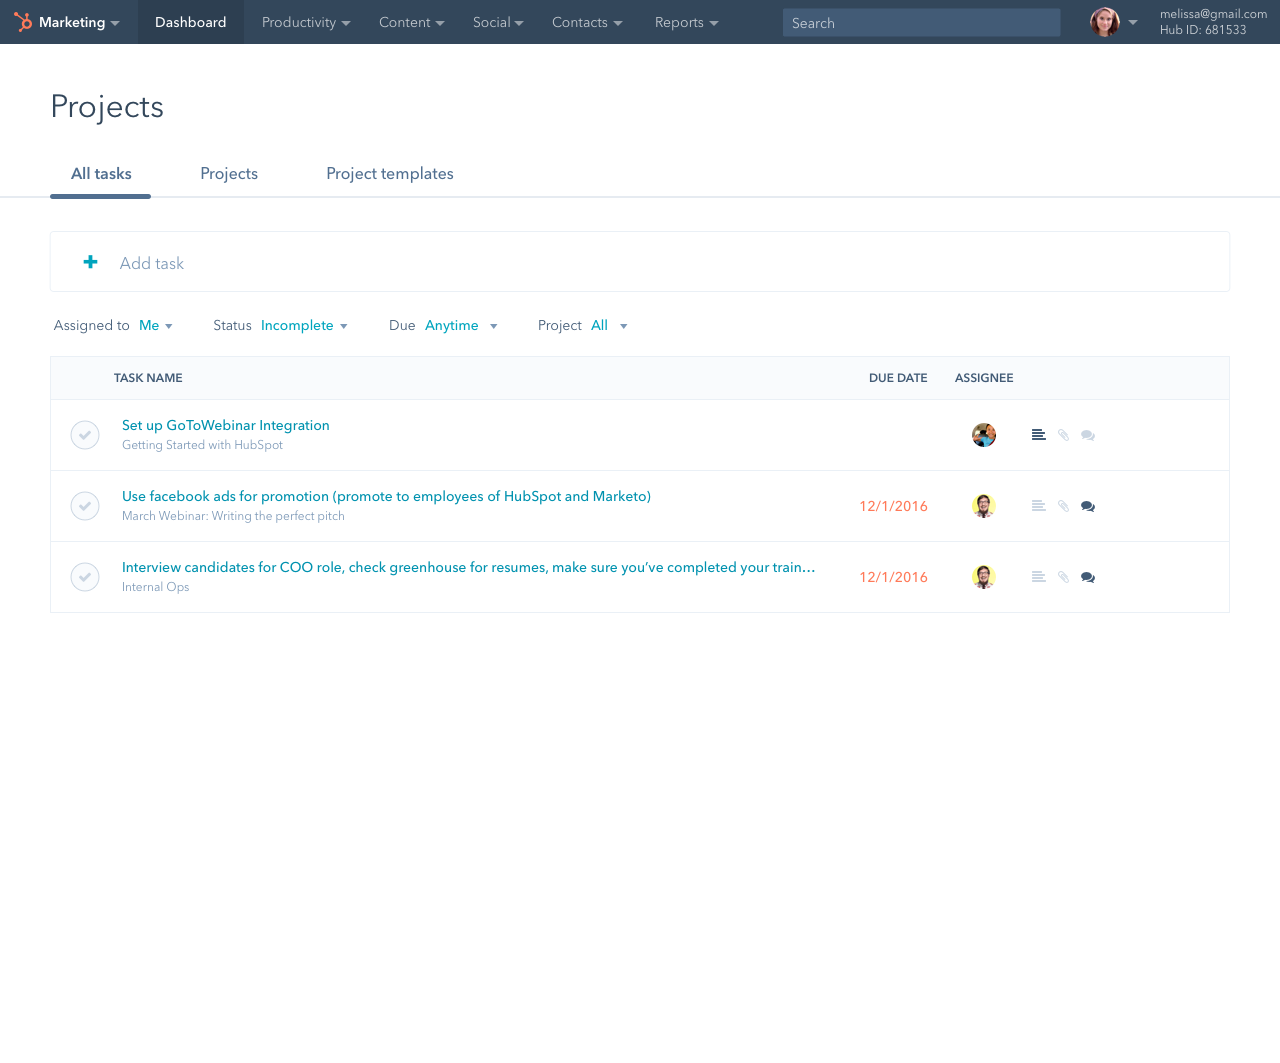This screenshot has width=1280, height=1063.
Task: Mark Use facebook ads task complete
Action: [x=85, y=506]
